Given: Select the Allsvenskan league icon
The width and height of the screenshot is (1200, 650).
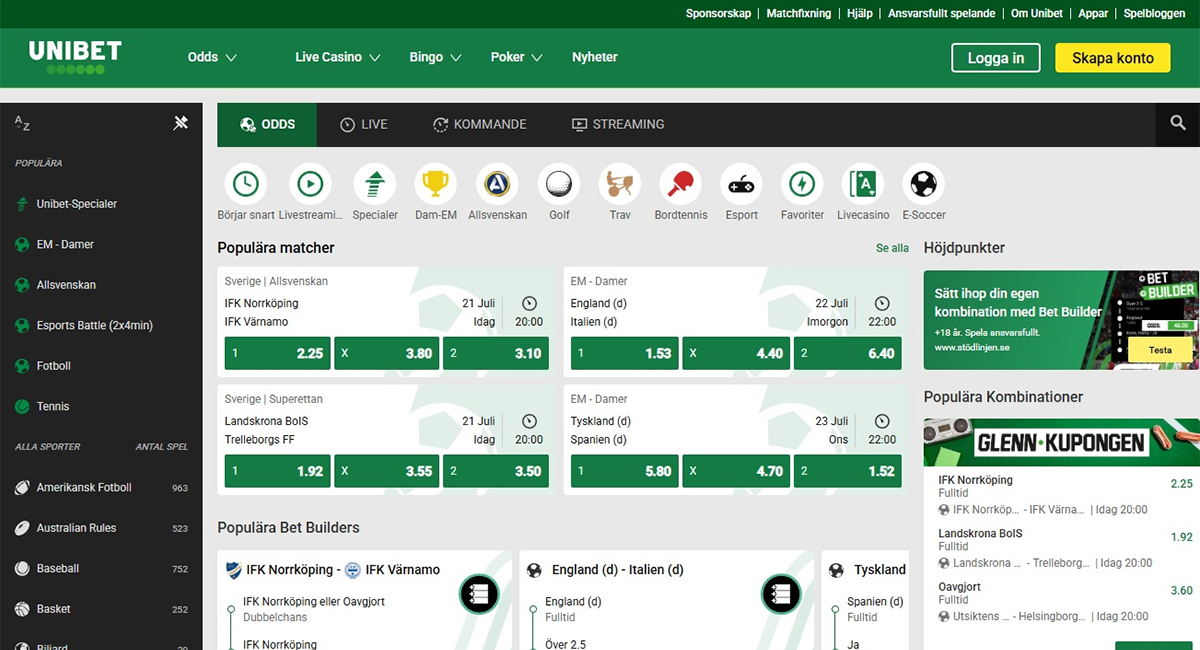Looking at the screenshot, I should click(497, 184).
